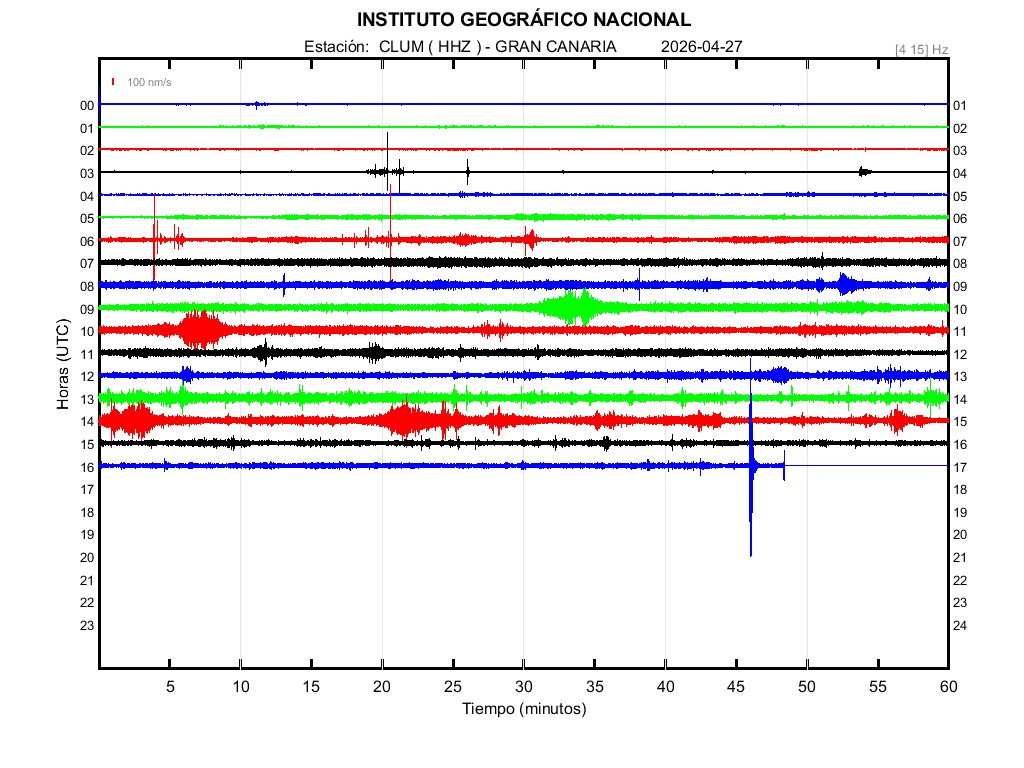Click the red burst near minute 7 on hour 10

(200, 329)
